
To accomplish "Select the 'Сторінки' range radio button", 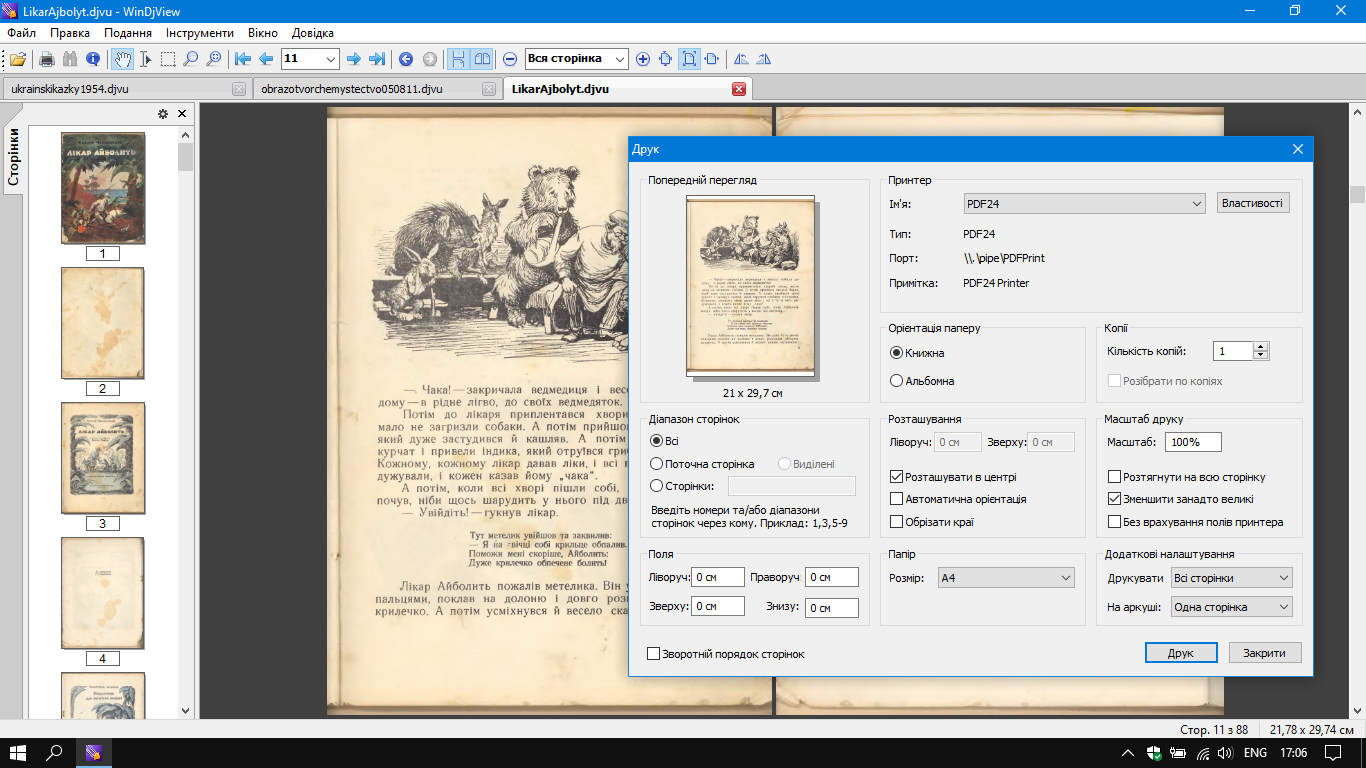I will pos(657,486).
